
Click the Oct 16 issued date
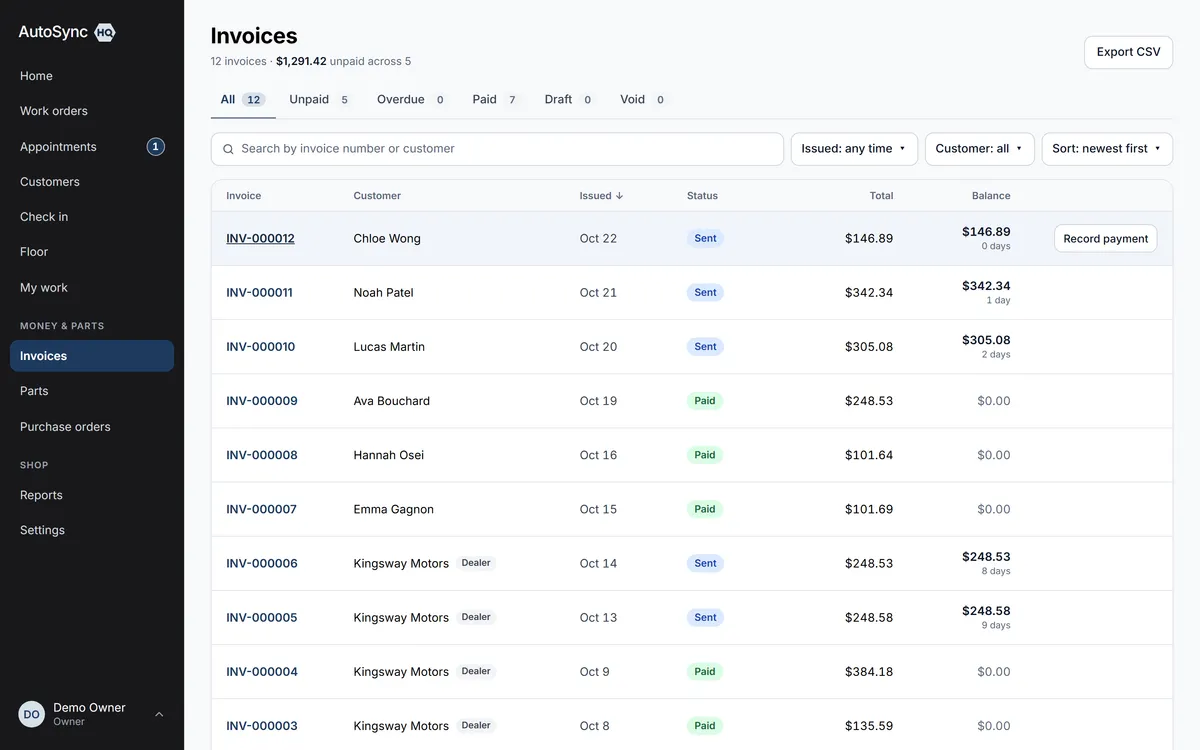[x=598, y=455]
